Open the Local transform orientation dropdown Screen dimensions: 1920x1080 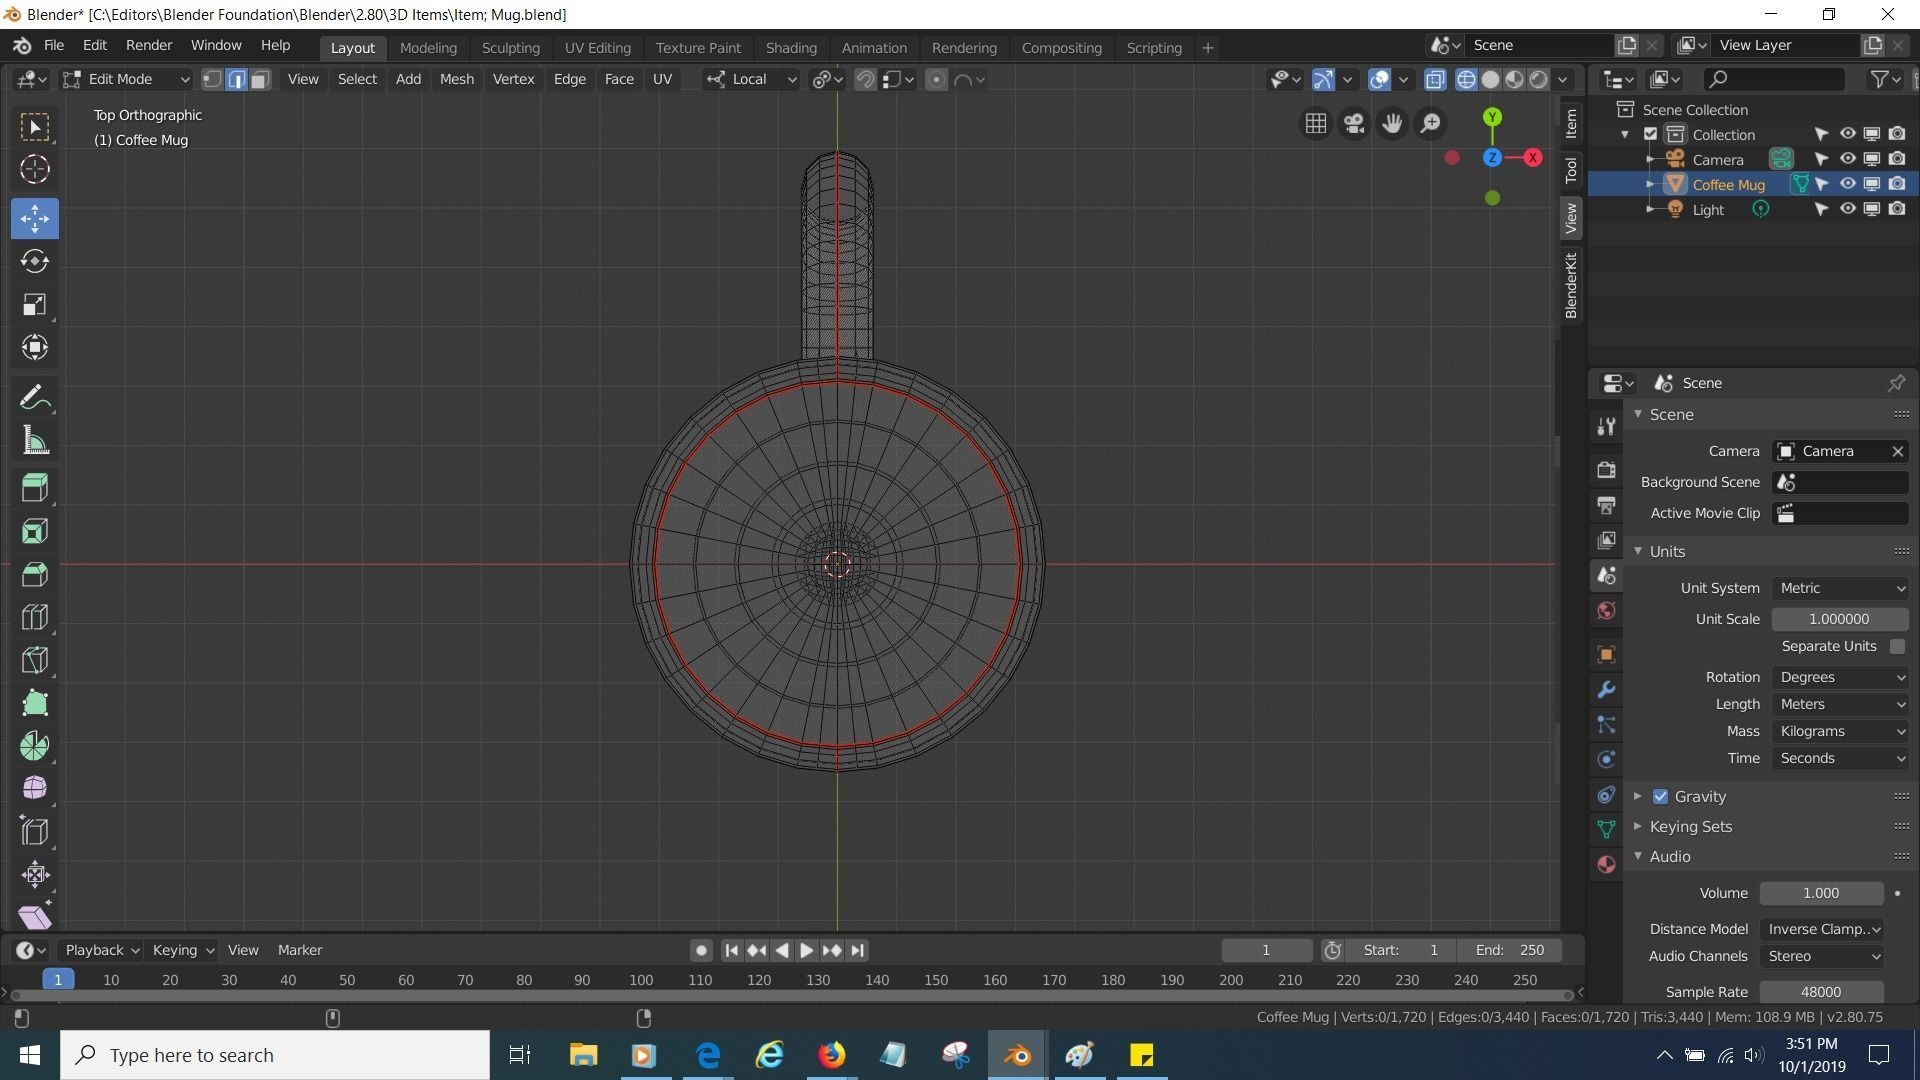(x=751, y=80)
